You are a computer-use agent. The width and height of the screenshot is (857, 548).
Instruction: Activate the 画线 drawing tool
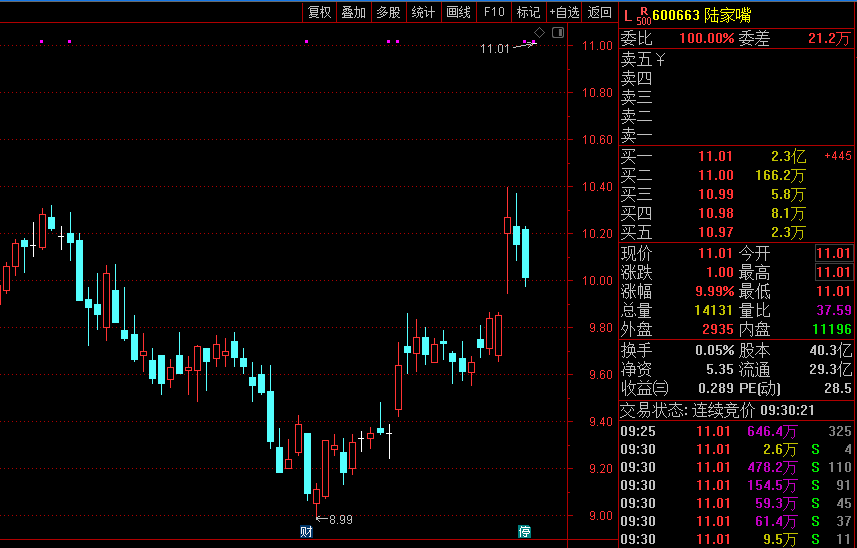tap(458, 12)
